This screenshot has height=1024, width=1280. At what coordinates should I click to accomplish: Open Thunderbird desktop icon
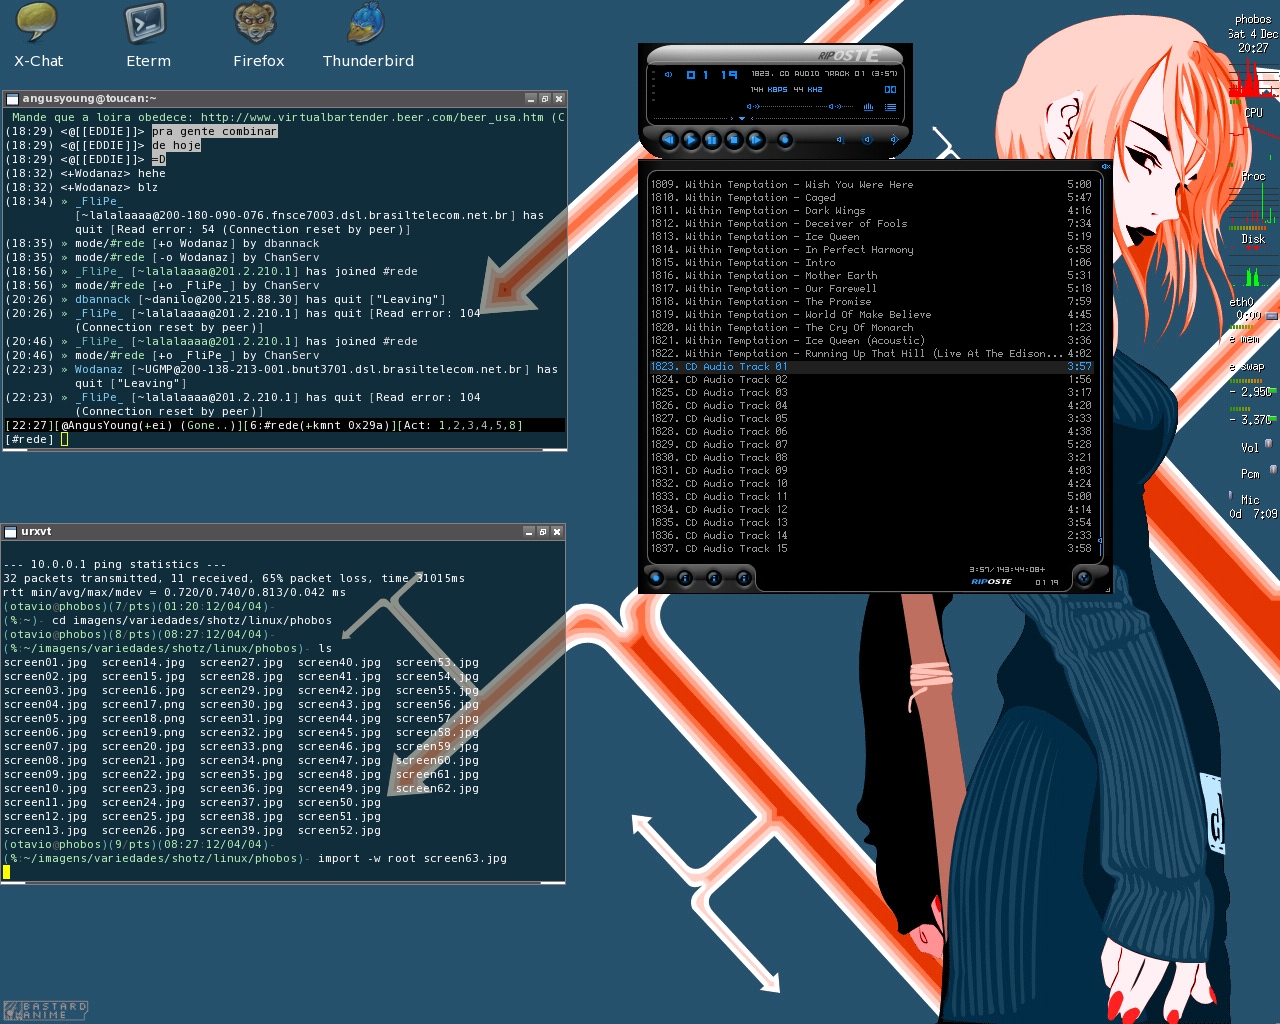click(368, 35)
